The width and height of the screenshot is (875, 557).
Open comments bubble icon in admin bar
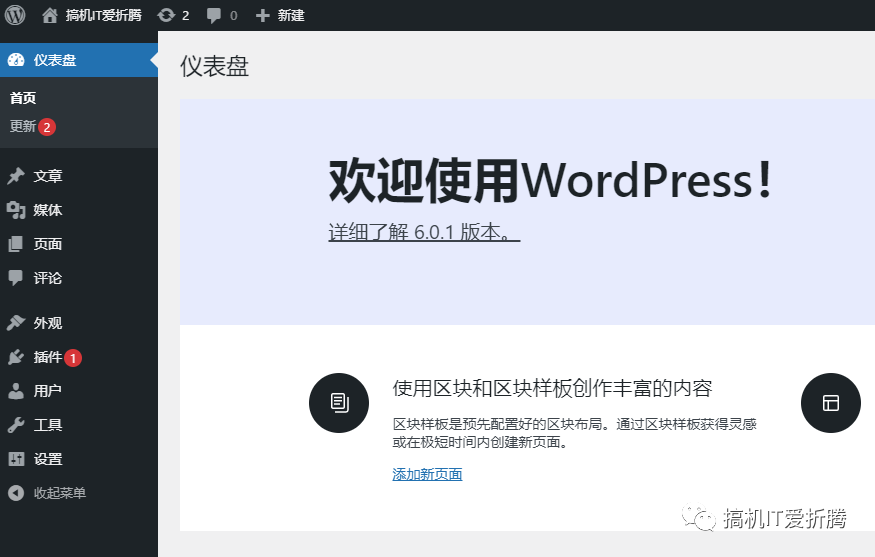[x=214, y=15]
